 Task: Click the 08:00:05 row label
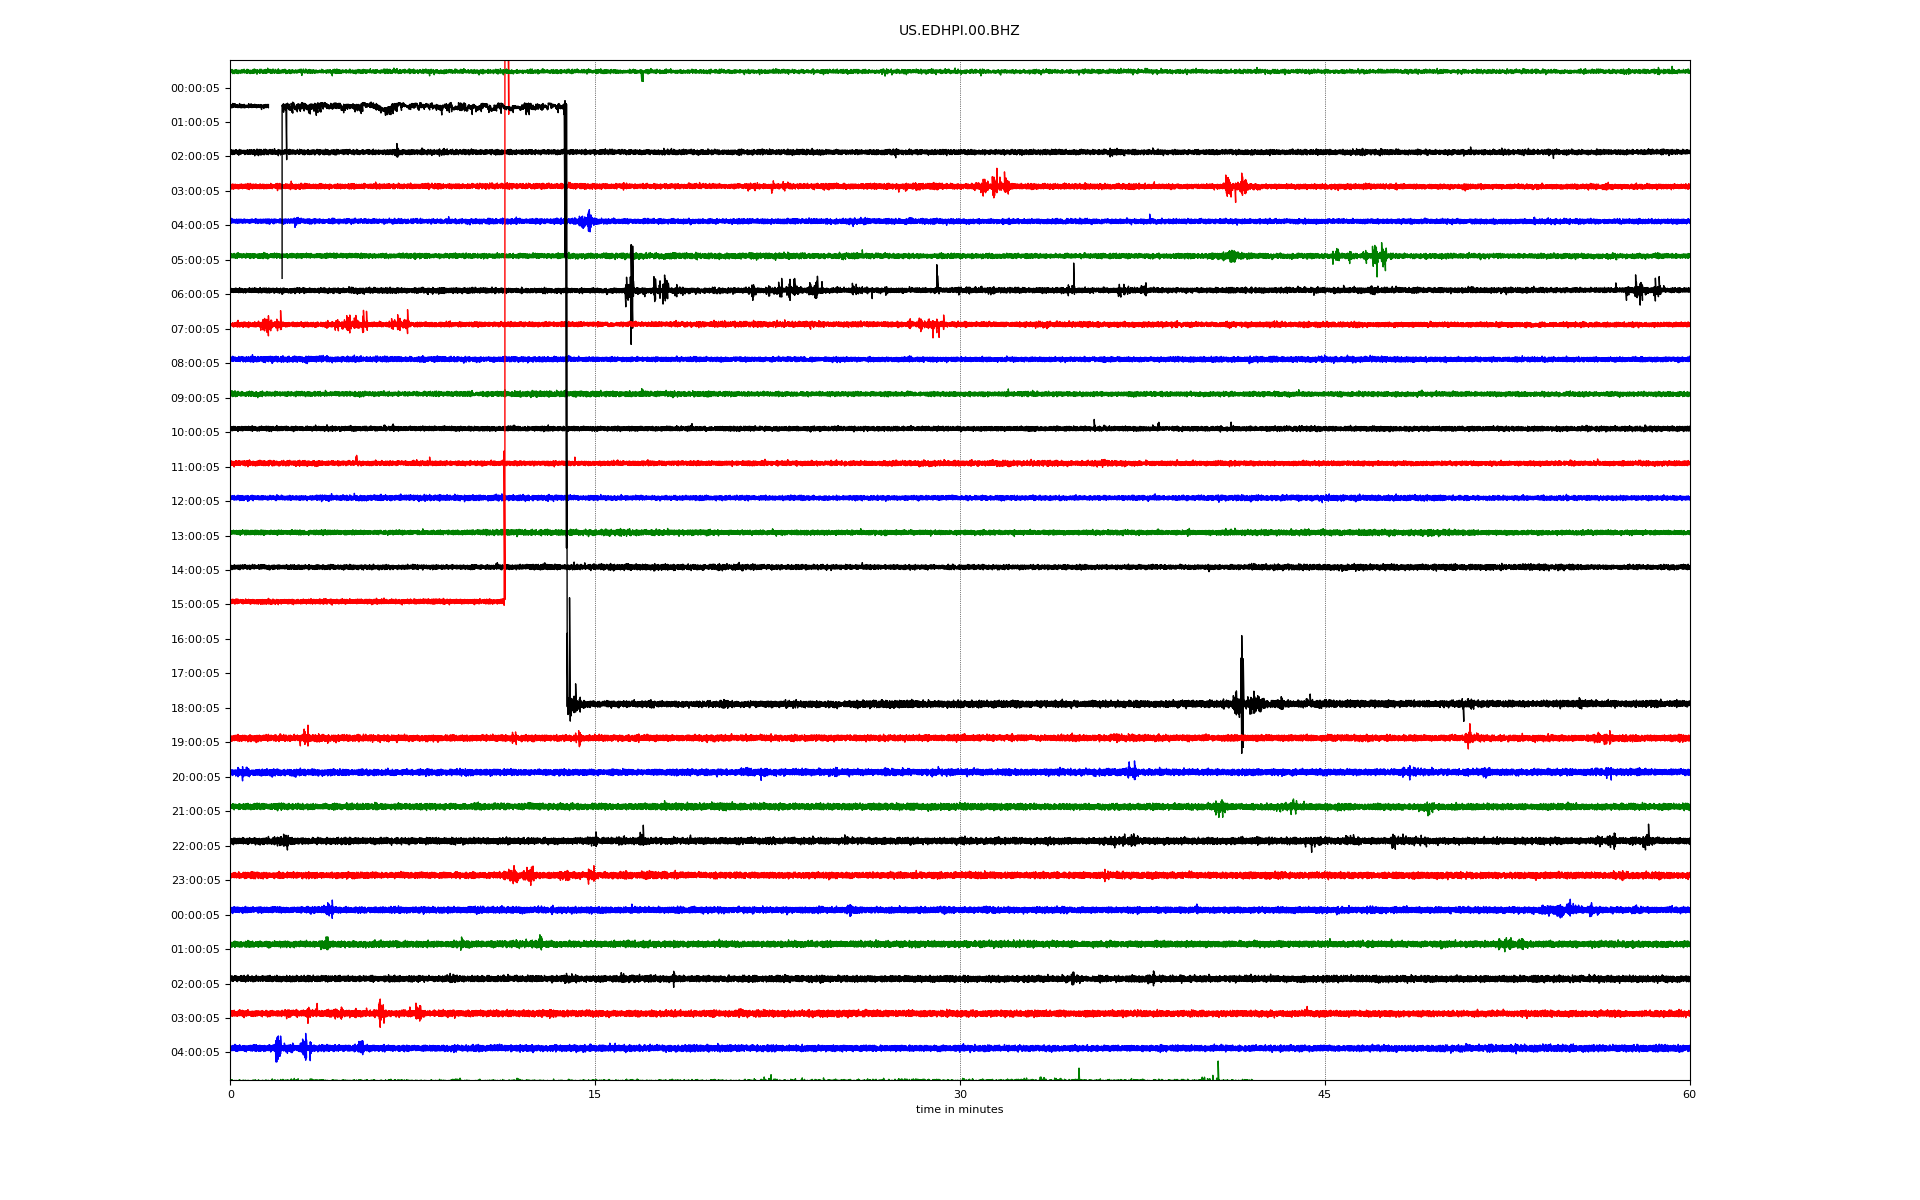[195, 363]
